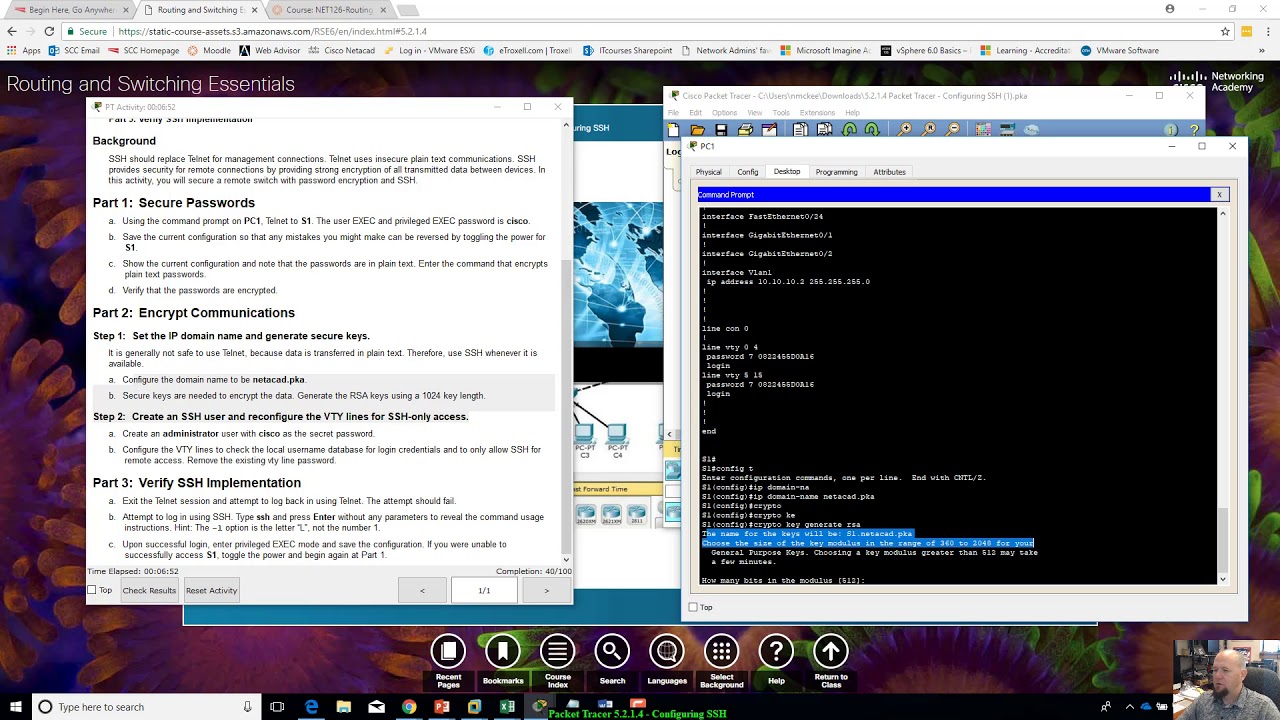The height and width of the screenshot is (720, 1280).
Task: Open Edit menu in Packet Tracer
Action: [x=695, y=112]
